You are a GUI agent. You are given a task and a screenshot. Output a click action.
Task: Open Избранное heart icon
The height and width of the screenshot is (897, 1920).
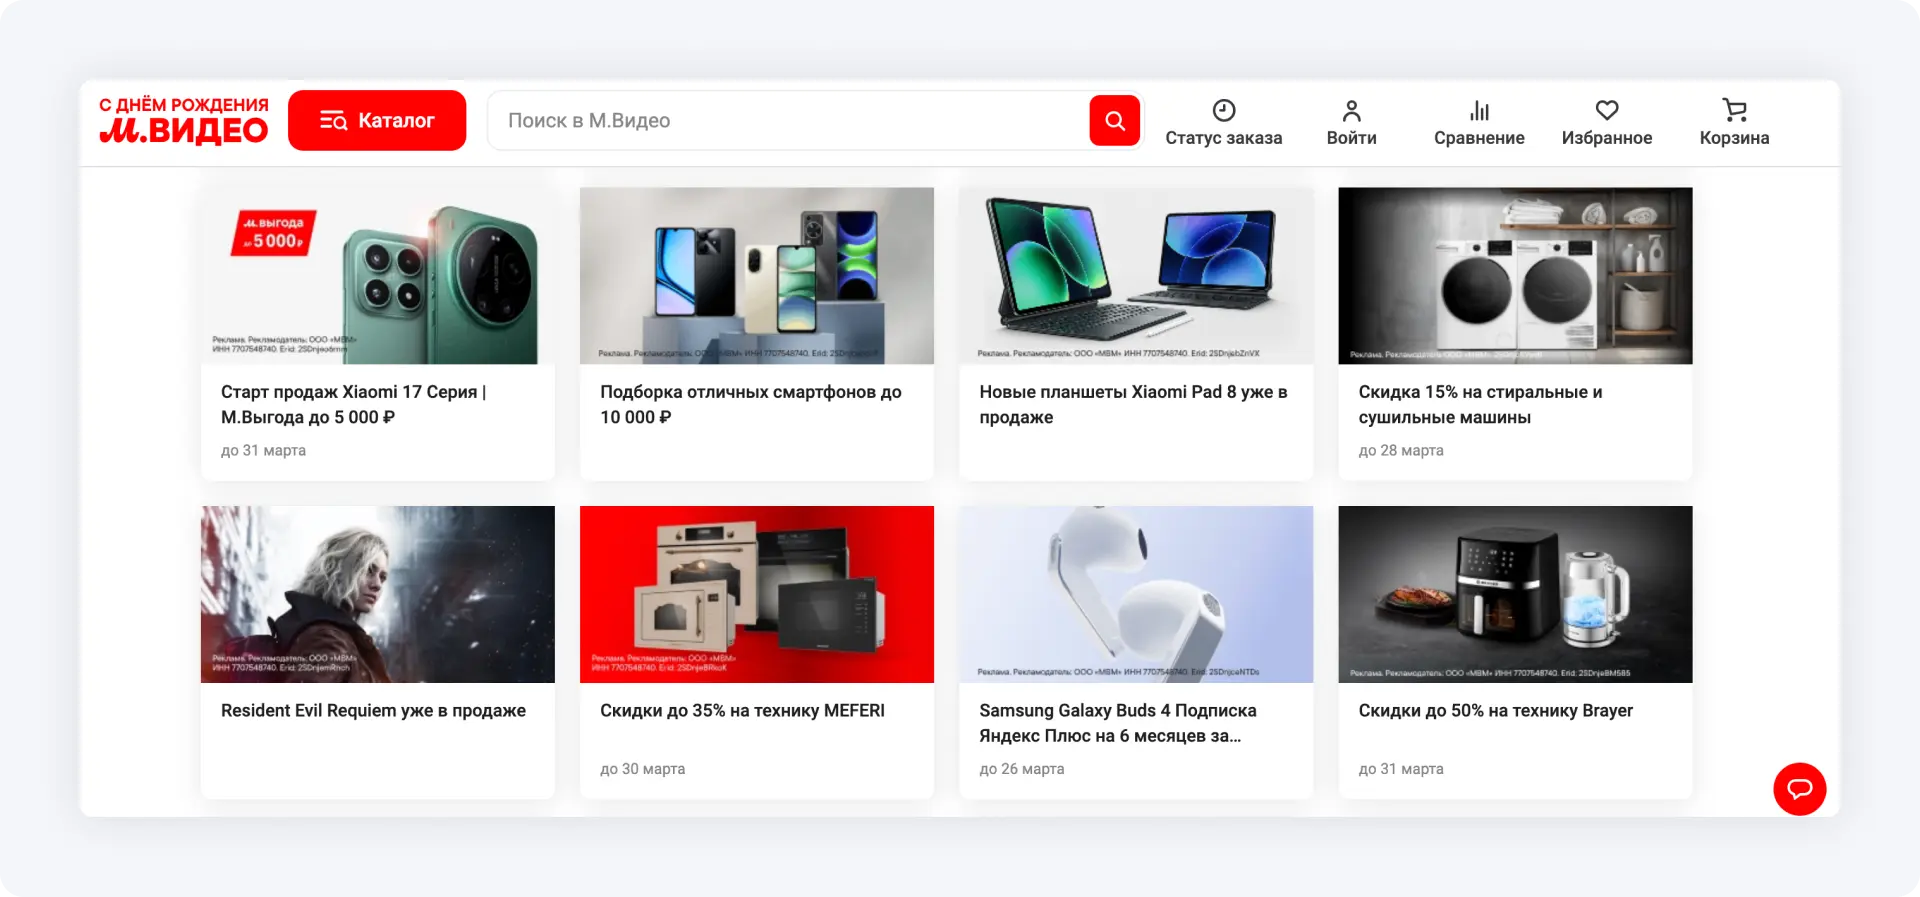(1606, 110)
